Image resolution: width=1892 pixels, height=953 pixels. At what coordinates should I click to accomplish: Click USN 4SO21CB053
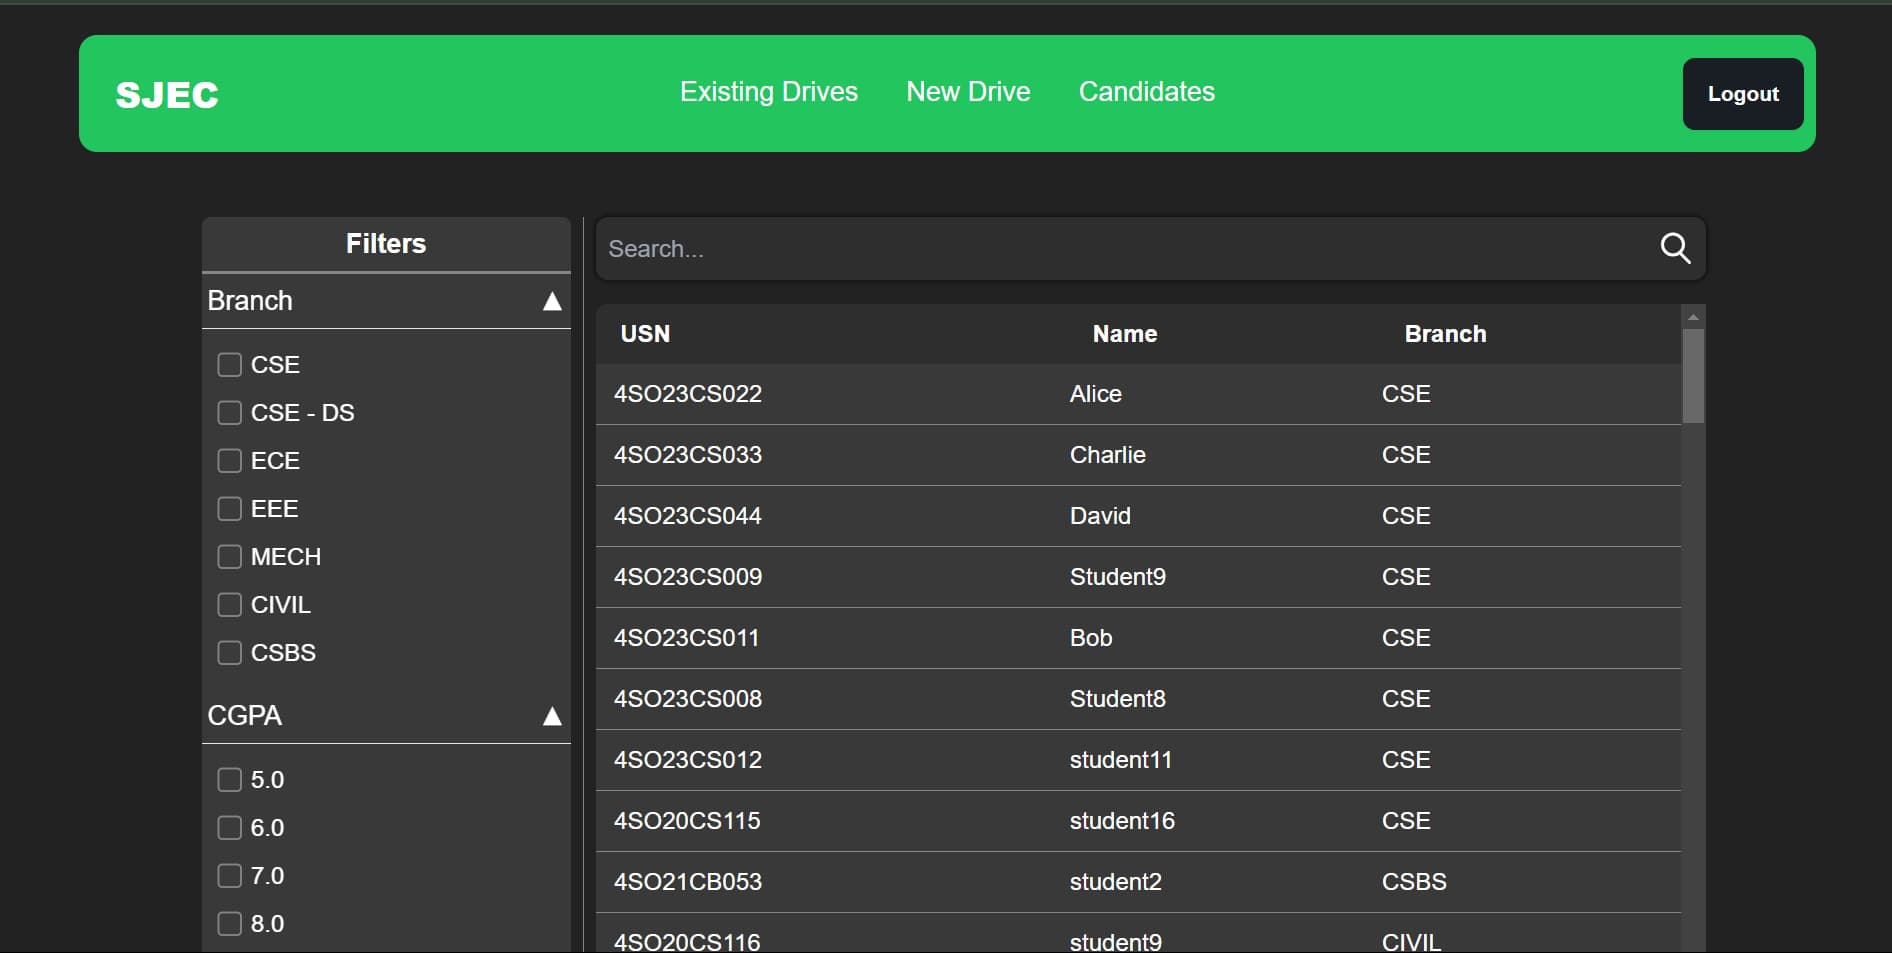[x=688, y=882]
